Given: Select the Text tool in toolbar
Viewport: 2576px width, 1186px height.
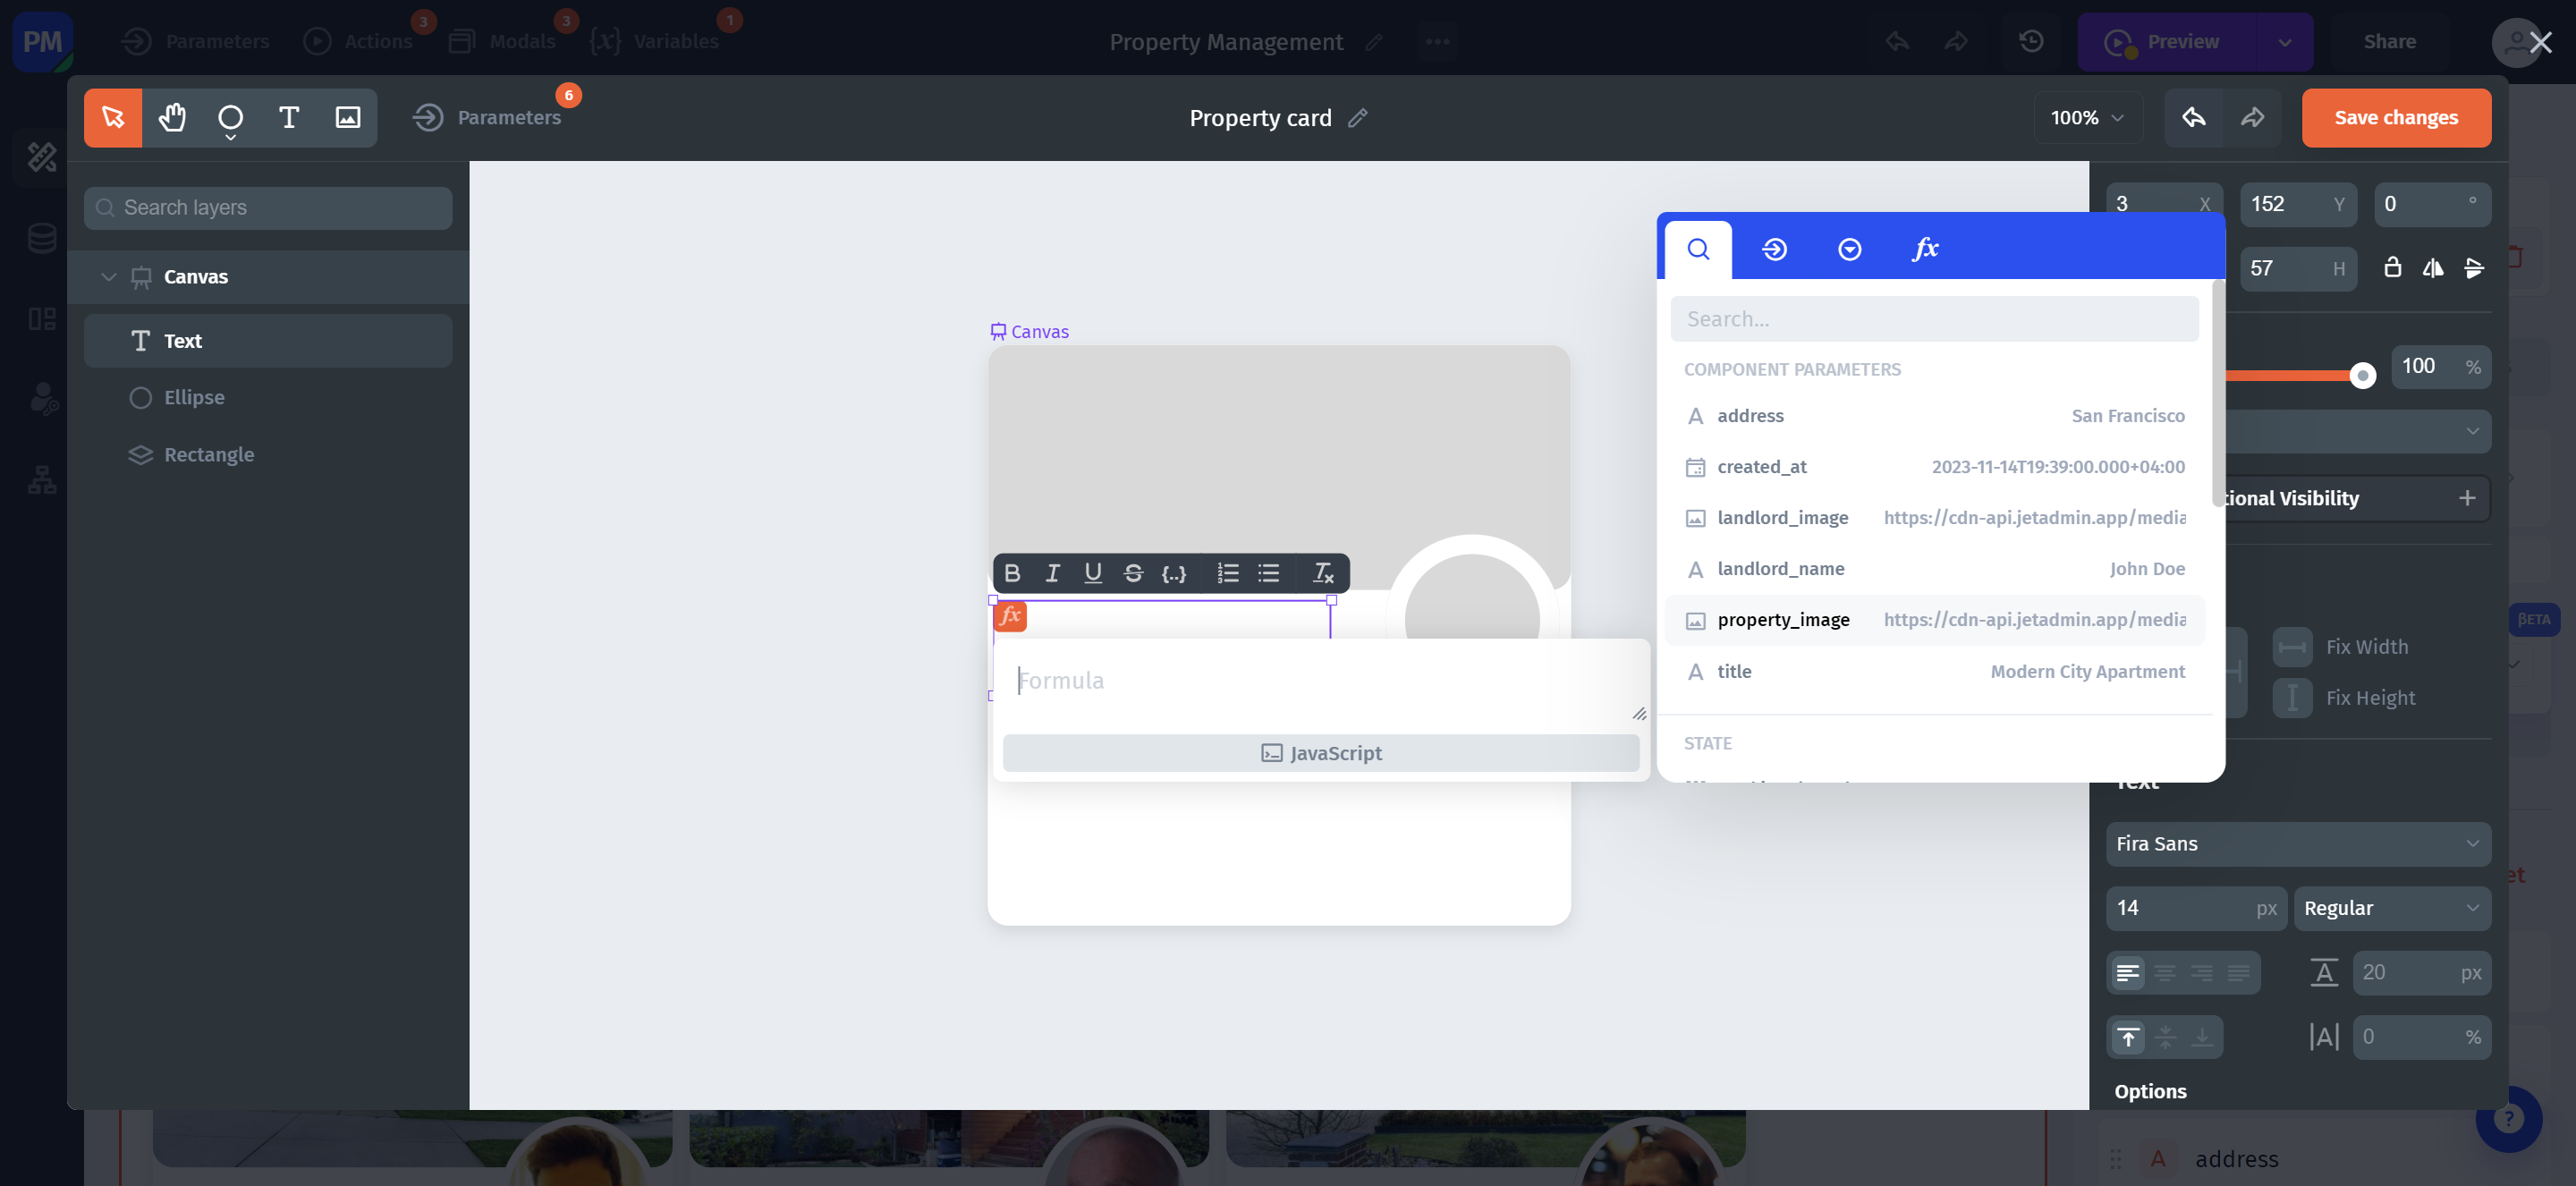Looking at the screenshot, I should (x=289, y=117).
